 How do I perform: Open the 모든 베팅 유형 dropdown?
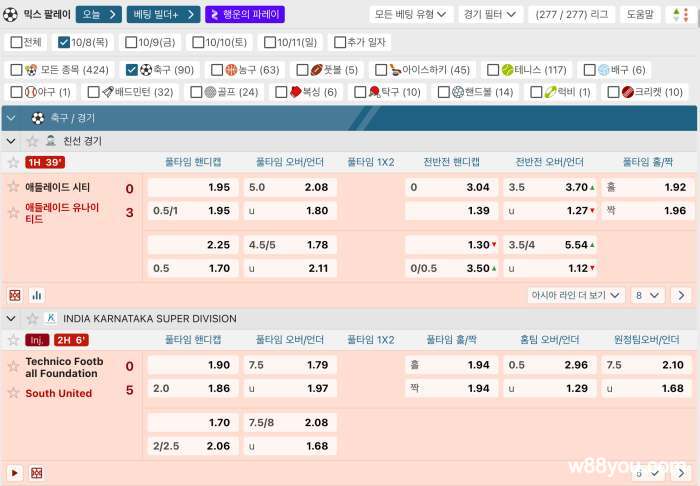tap(411, 15)
